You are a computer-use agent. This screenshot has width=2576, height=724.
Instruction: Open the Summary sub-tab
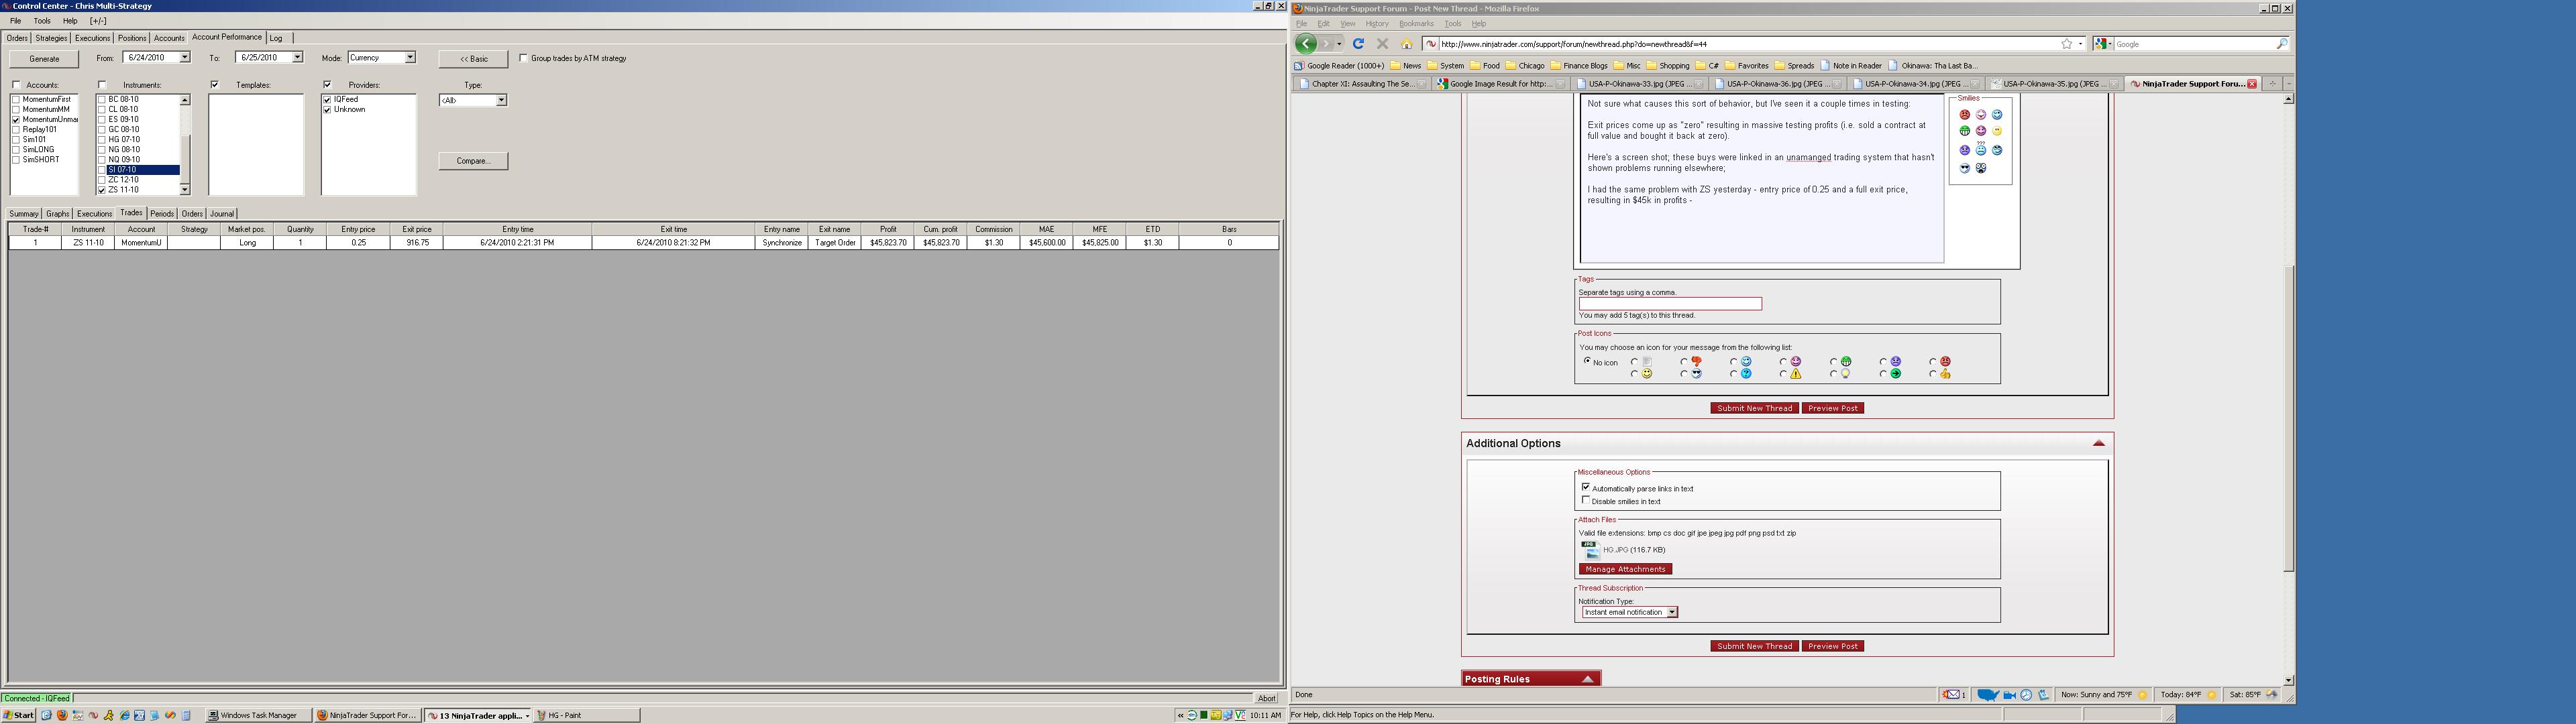point(23,214)
